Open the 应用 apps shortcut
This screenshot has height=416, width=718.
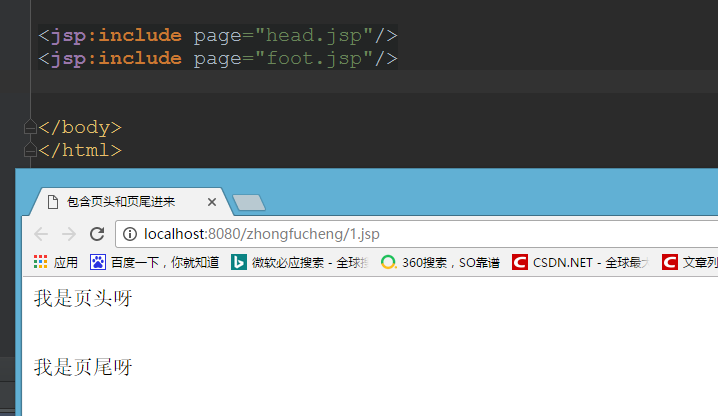coord(55,263)
